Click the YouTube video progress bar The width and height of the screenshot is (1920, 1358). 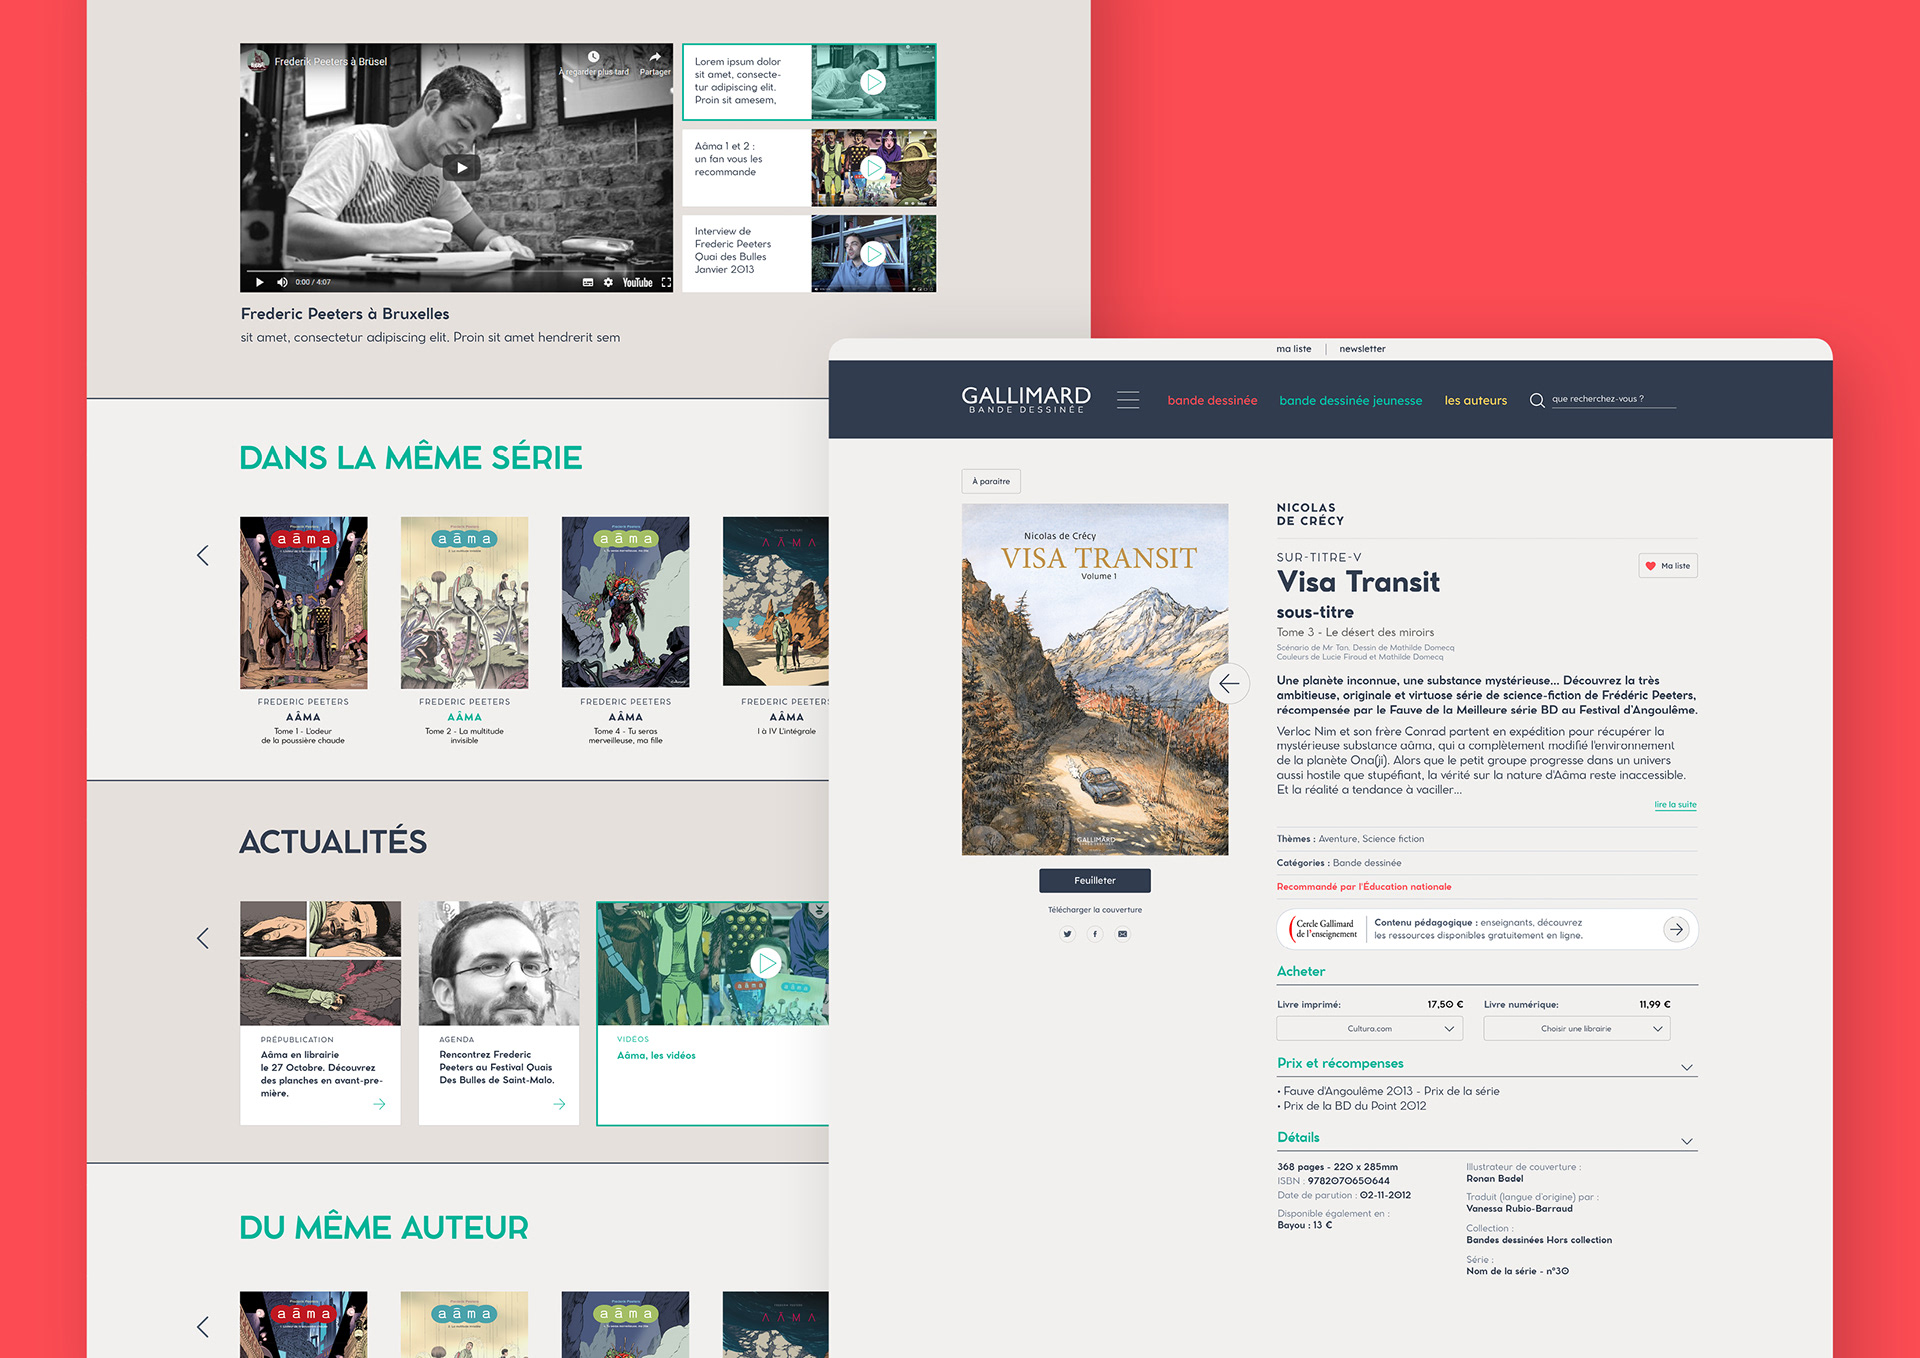[x=456, y=270]
